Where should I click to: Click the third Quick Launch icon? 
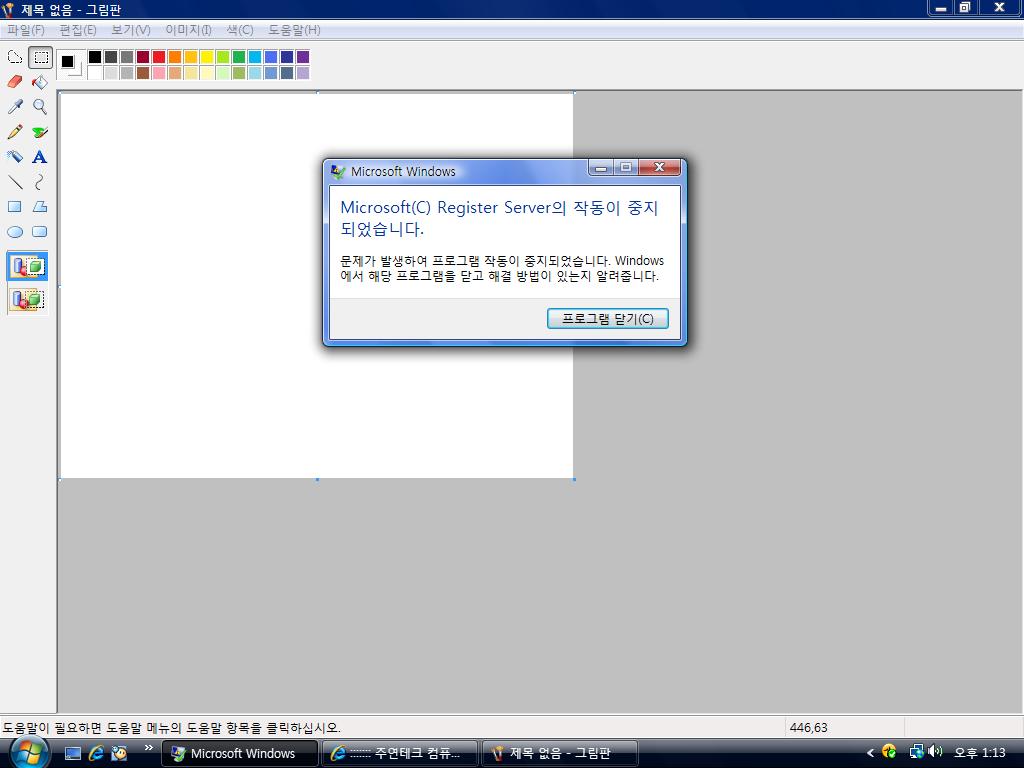click(119, 754)
